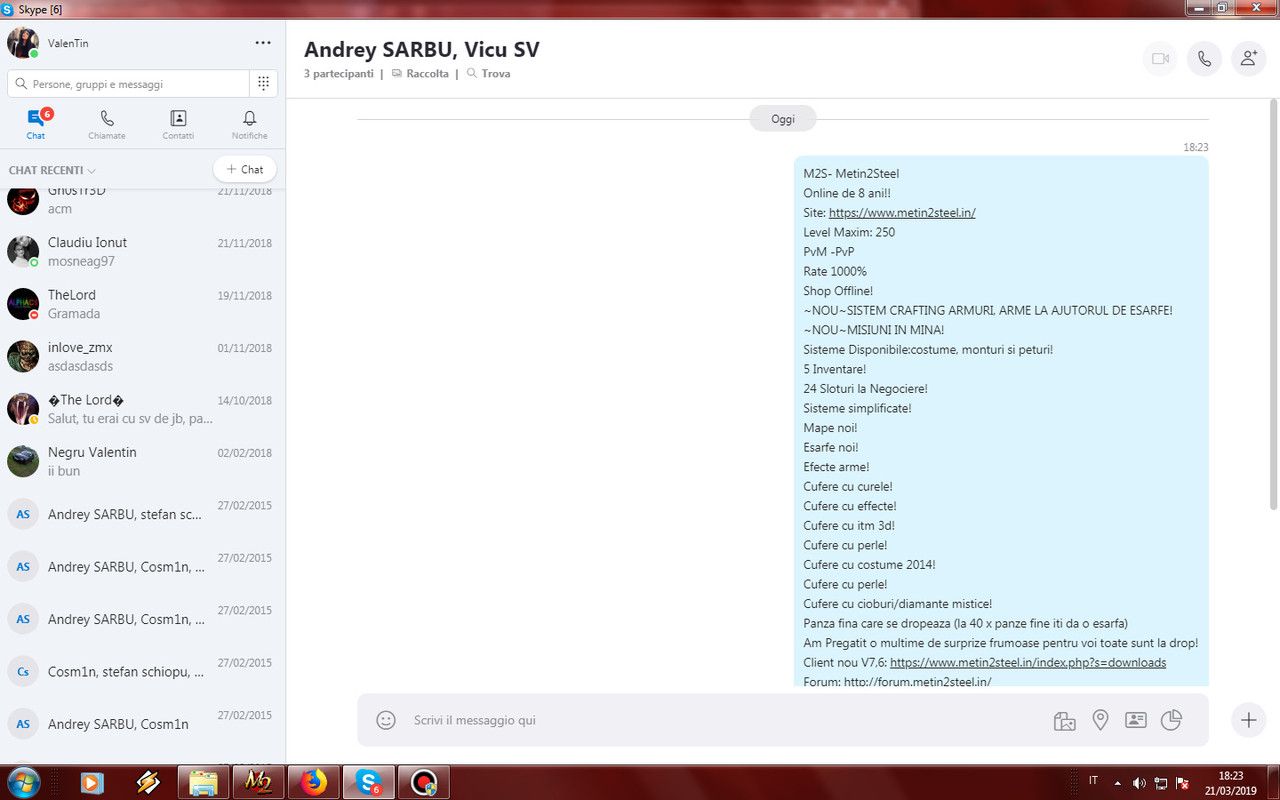The width and height of the screenshot is (1280, 800).
Task: Click Trova to search in conversation
Action: [x=488, y=74]
